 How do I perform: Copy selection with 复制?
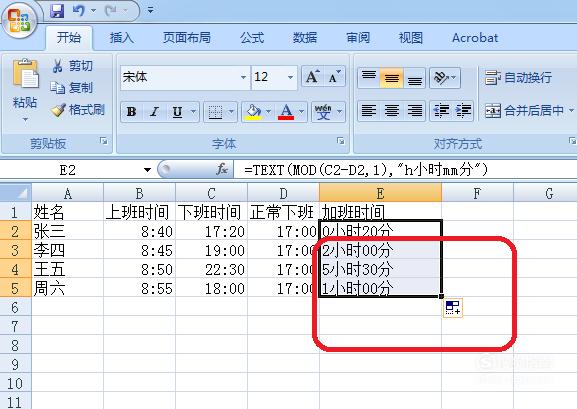click(72, 88)
